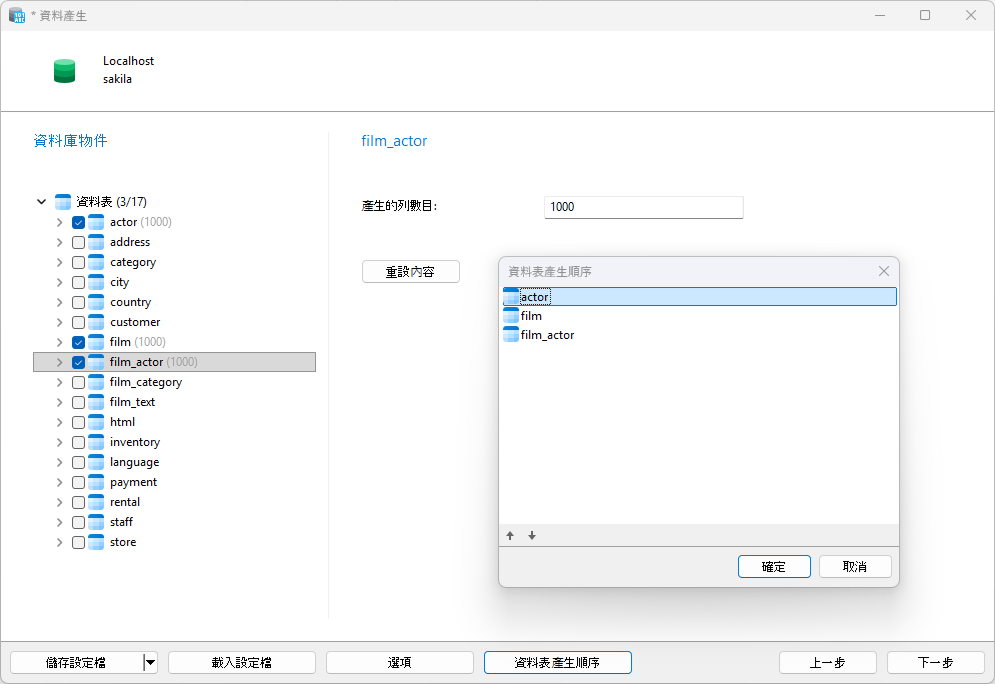Image resolution: width=995 pixels, height=684 pixels.
Task: Expand the store table node
Action: (x=59, y=542)
